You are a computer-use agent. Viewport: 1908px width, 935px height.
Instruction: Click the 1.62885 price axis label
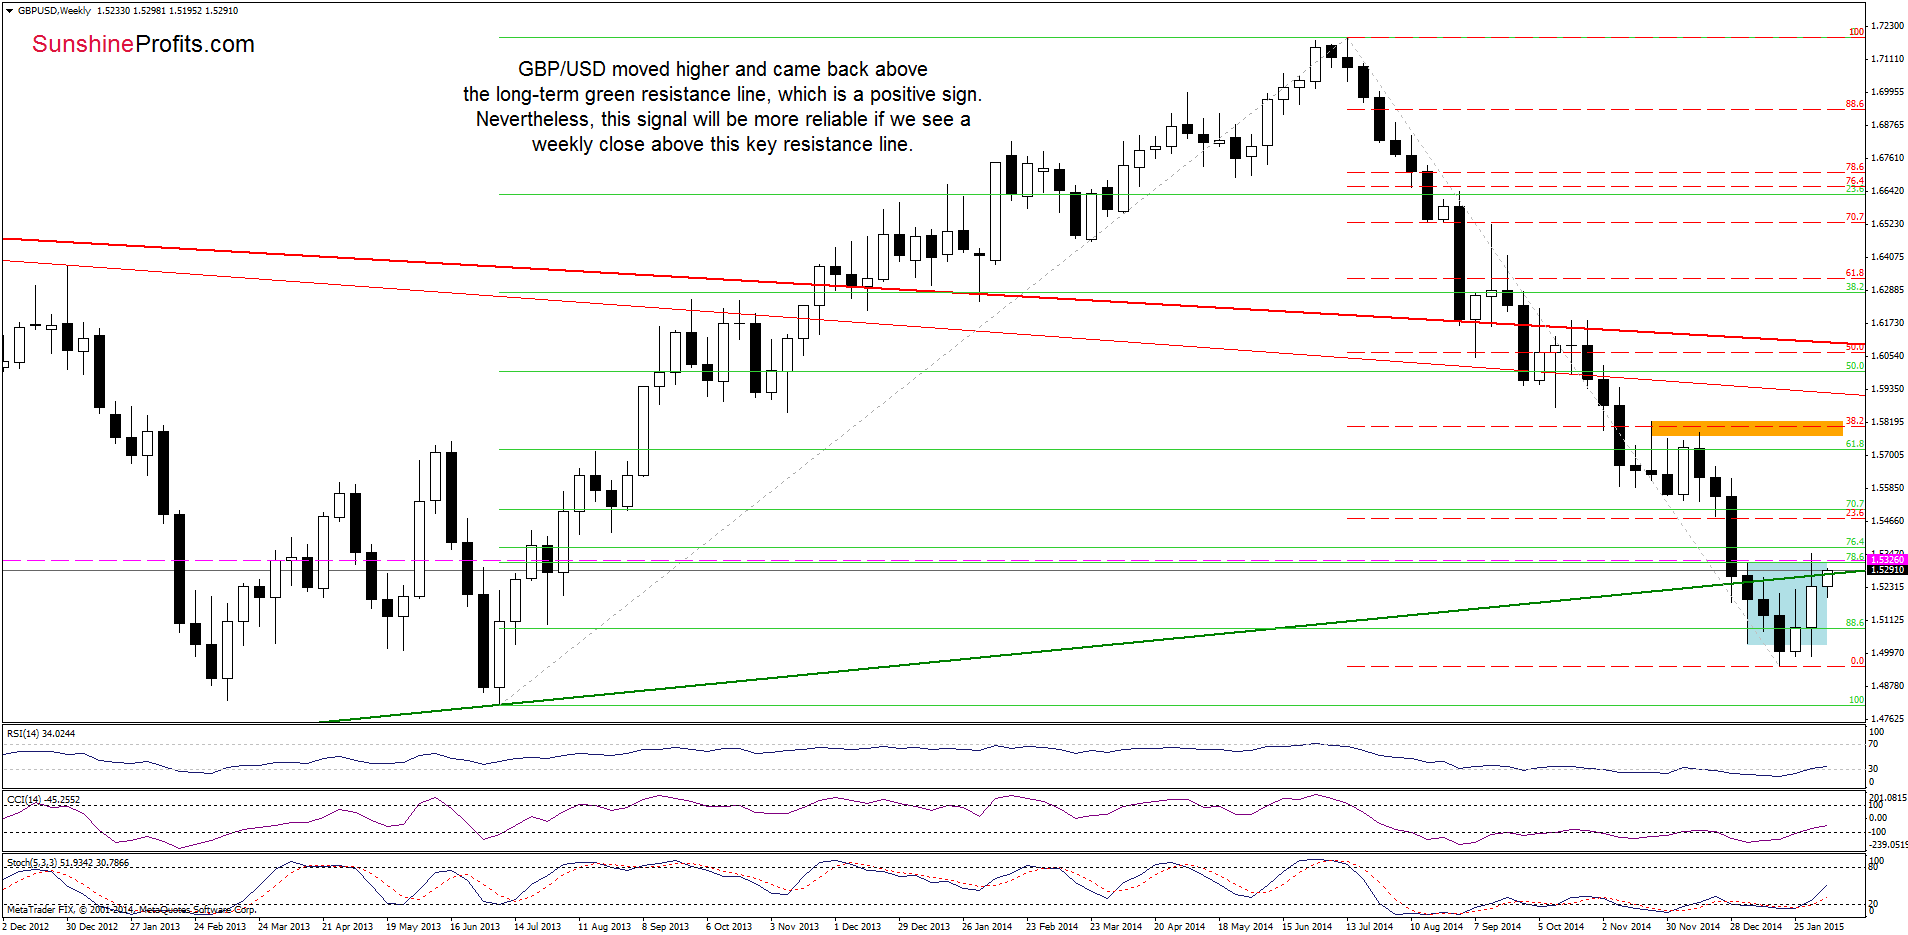[1888, 290]
